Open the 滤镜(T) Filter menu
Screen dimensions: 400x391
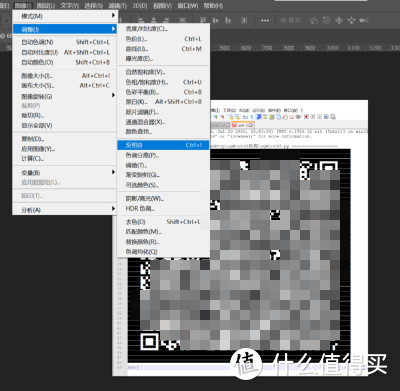pyautogui.click(x=118, y=6)
